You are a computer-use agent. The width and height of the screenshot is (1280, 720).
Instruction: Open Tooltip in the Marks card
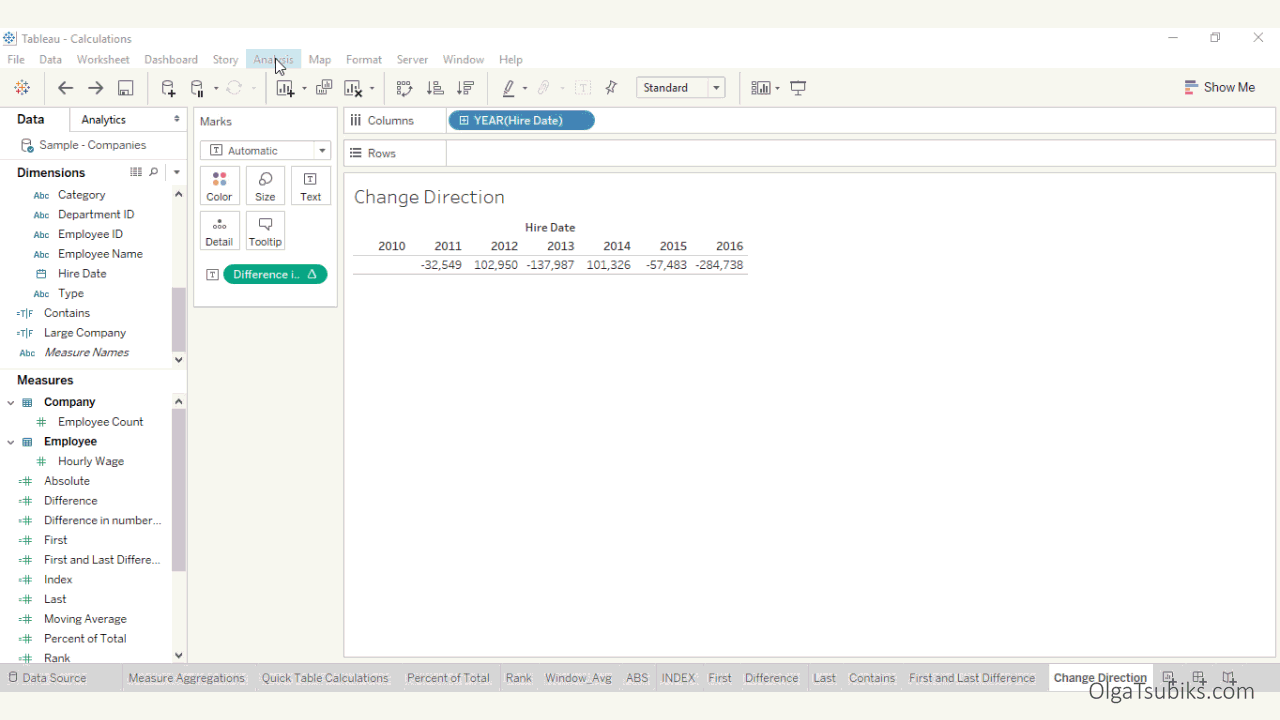tap(265, 231)
